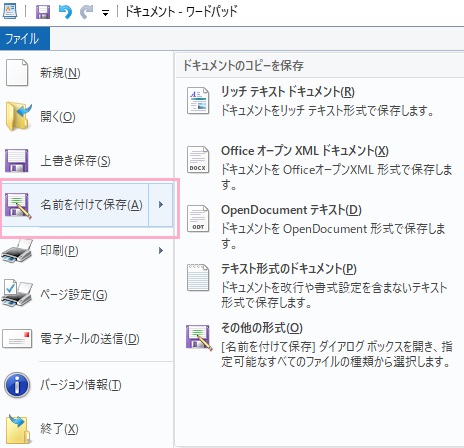The image size is (464, 448).
Task: Click the ODT file icon
Action: pyautogui.click(x=198, y=219)
